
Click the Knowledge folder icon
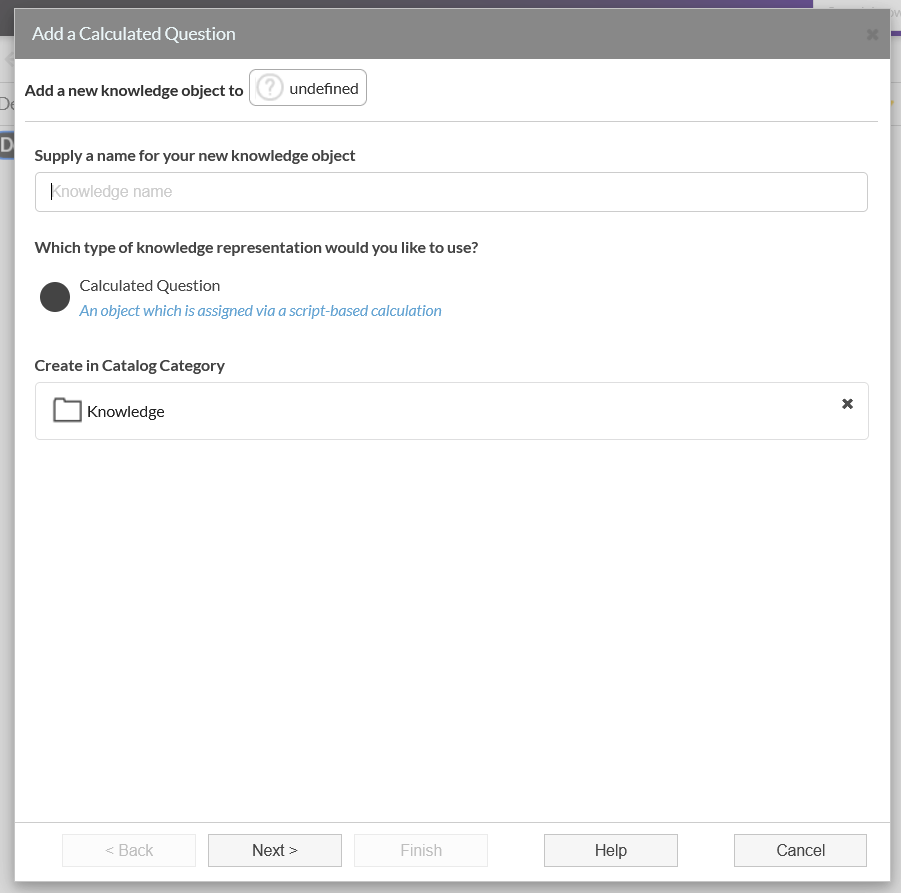67,410
